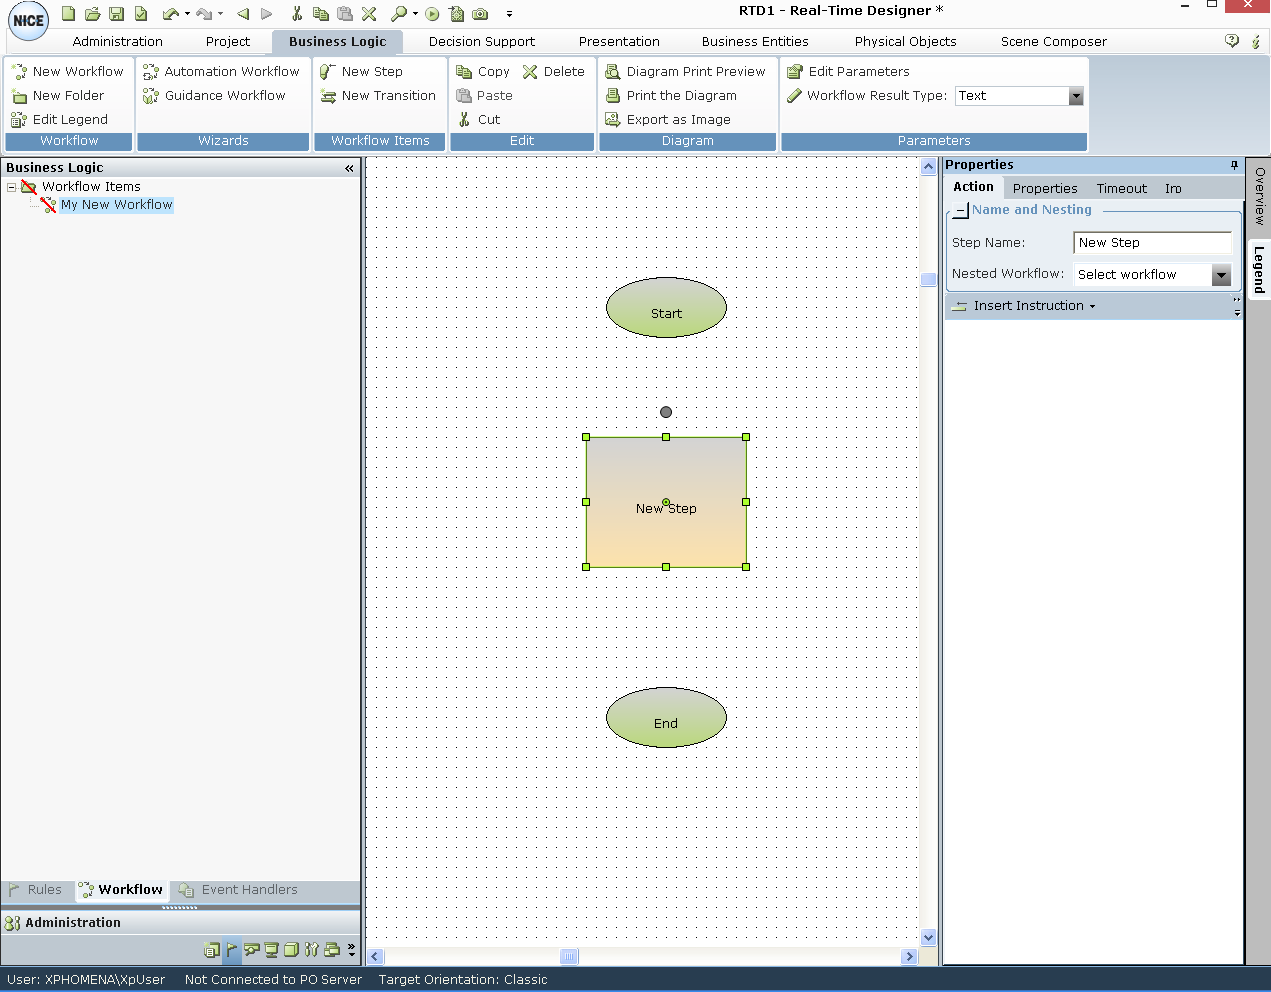The image size is (1271, 992).
Task: Collapse the Workflow Items tree node
Action: click(12, 187)
